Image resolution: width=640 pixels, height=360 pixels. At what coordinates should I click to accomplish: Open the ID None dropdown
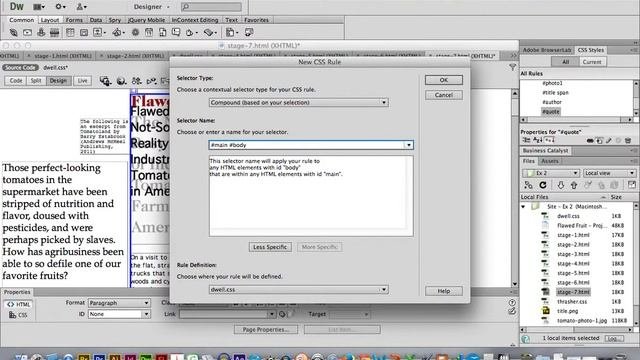tap(119, 314)
